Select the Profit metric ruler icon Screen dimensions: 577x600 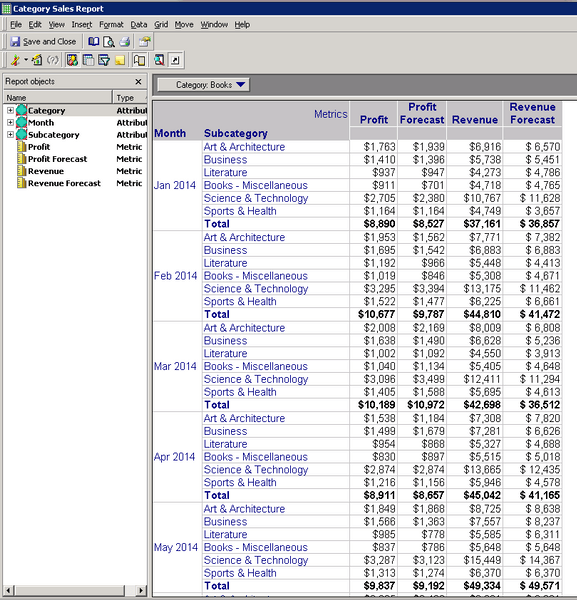(21, 147)
